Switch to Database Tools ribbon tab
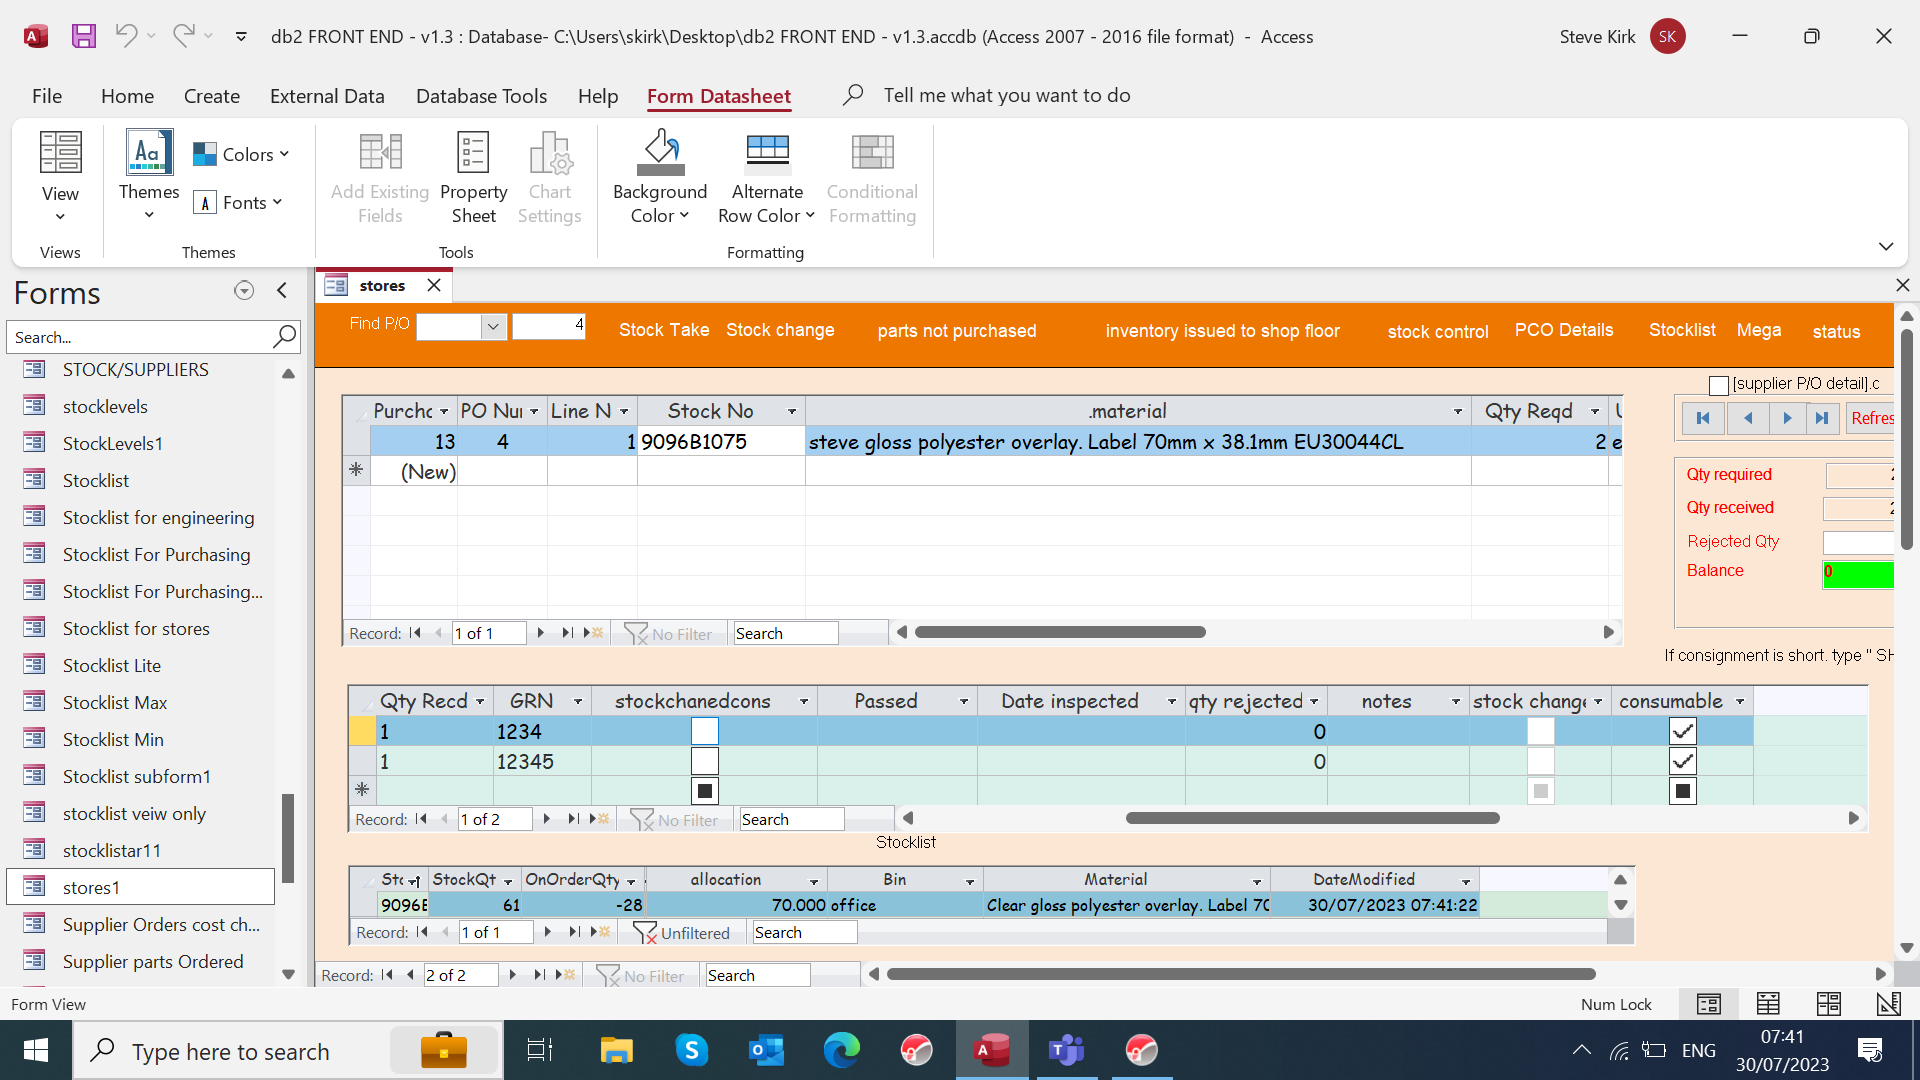The height and width of the screenshot is (1080, 1920). coord(481,96)
